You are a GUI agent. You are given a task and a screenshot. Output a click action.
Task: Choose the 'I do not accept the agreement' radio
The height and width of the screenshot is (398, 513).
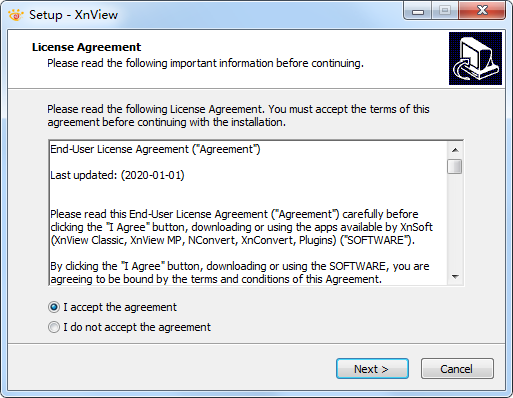[54, 327]
